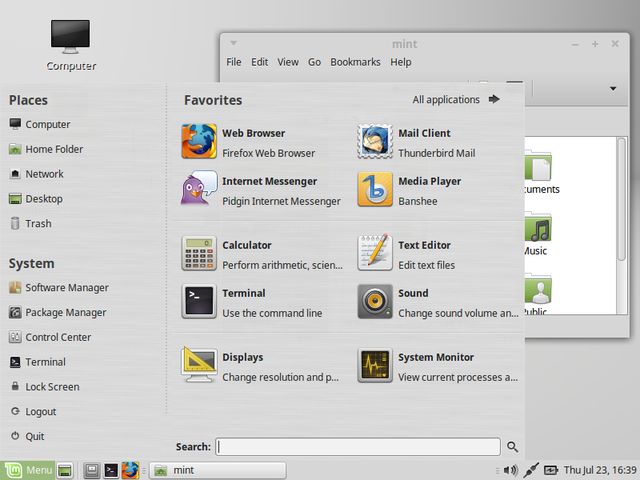Show all applications arrow

[494, 99]
